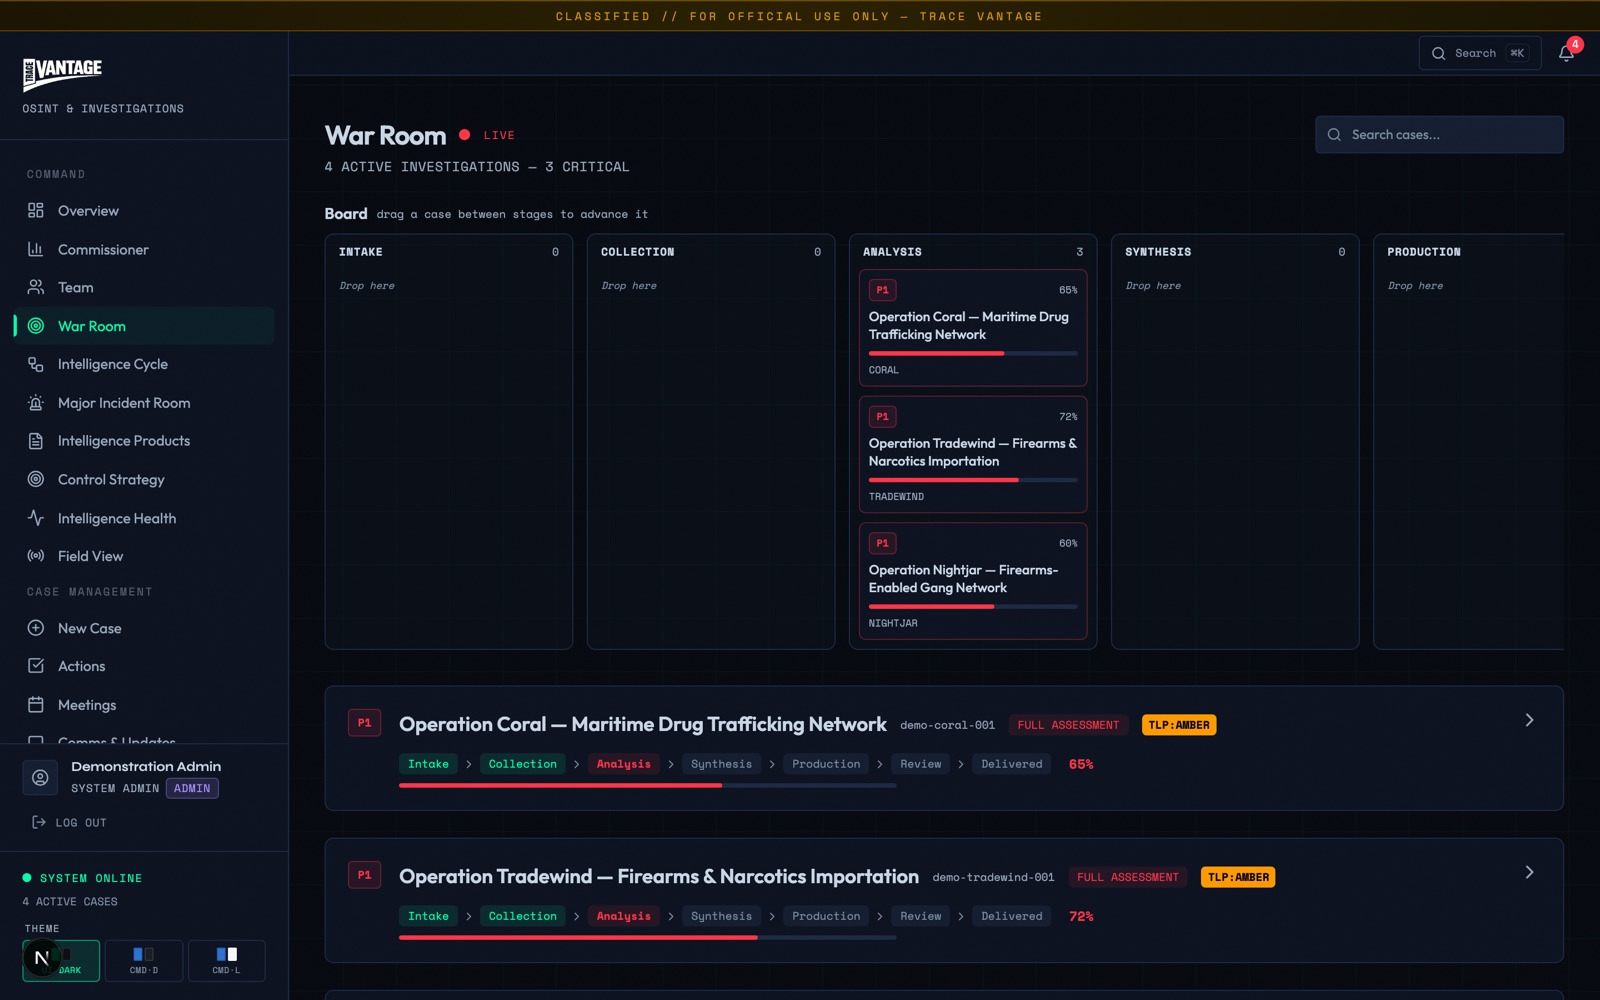Expand the Operation Coral case row chevron

pos(1529,720)
